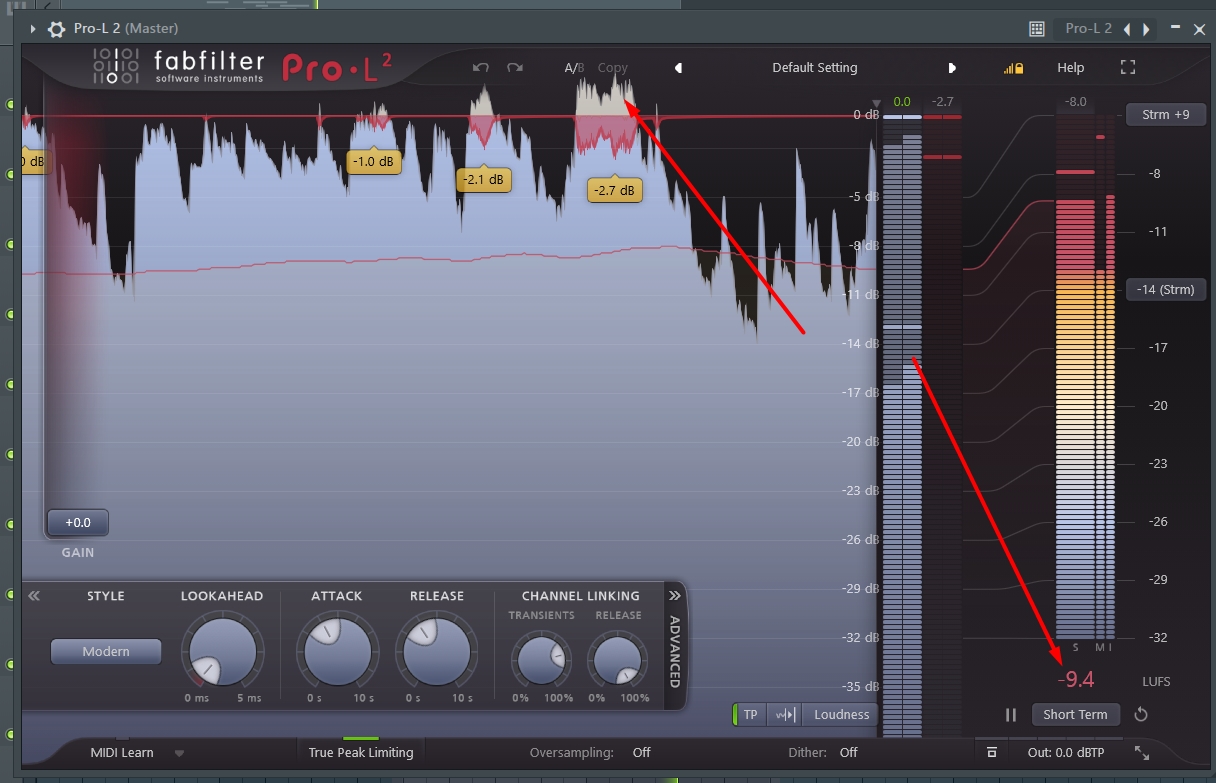Open the Short Term loudness mode menu

coord(1075,714)
